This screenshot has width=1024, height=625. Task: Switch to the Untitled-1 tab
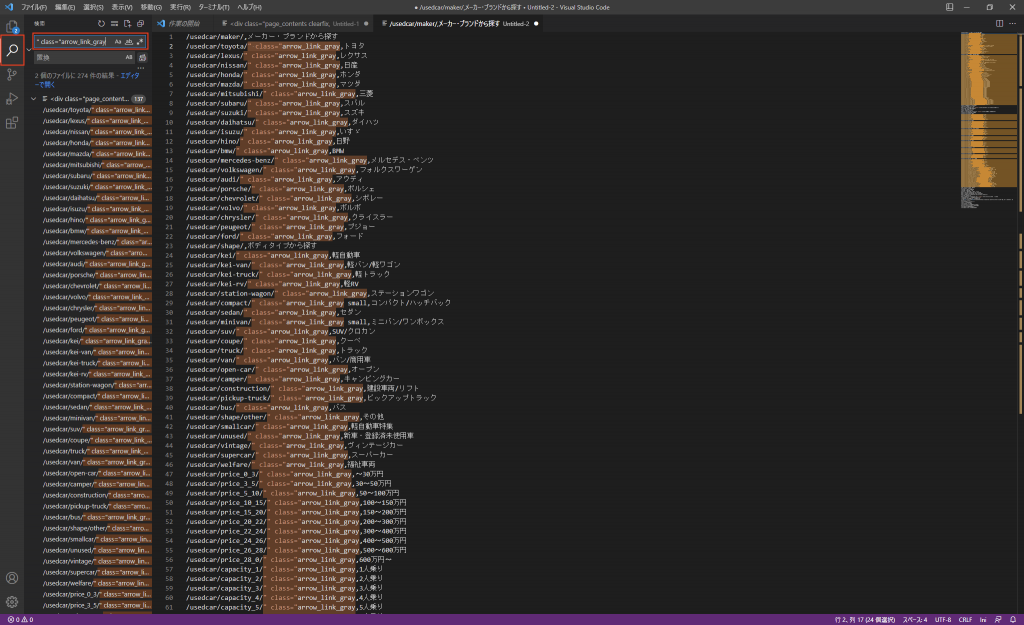click(x=295, y=24)
